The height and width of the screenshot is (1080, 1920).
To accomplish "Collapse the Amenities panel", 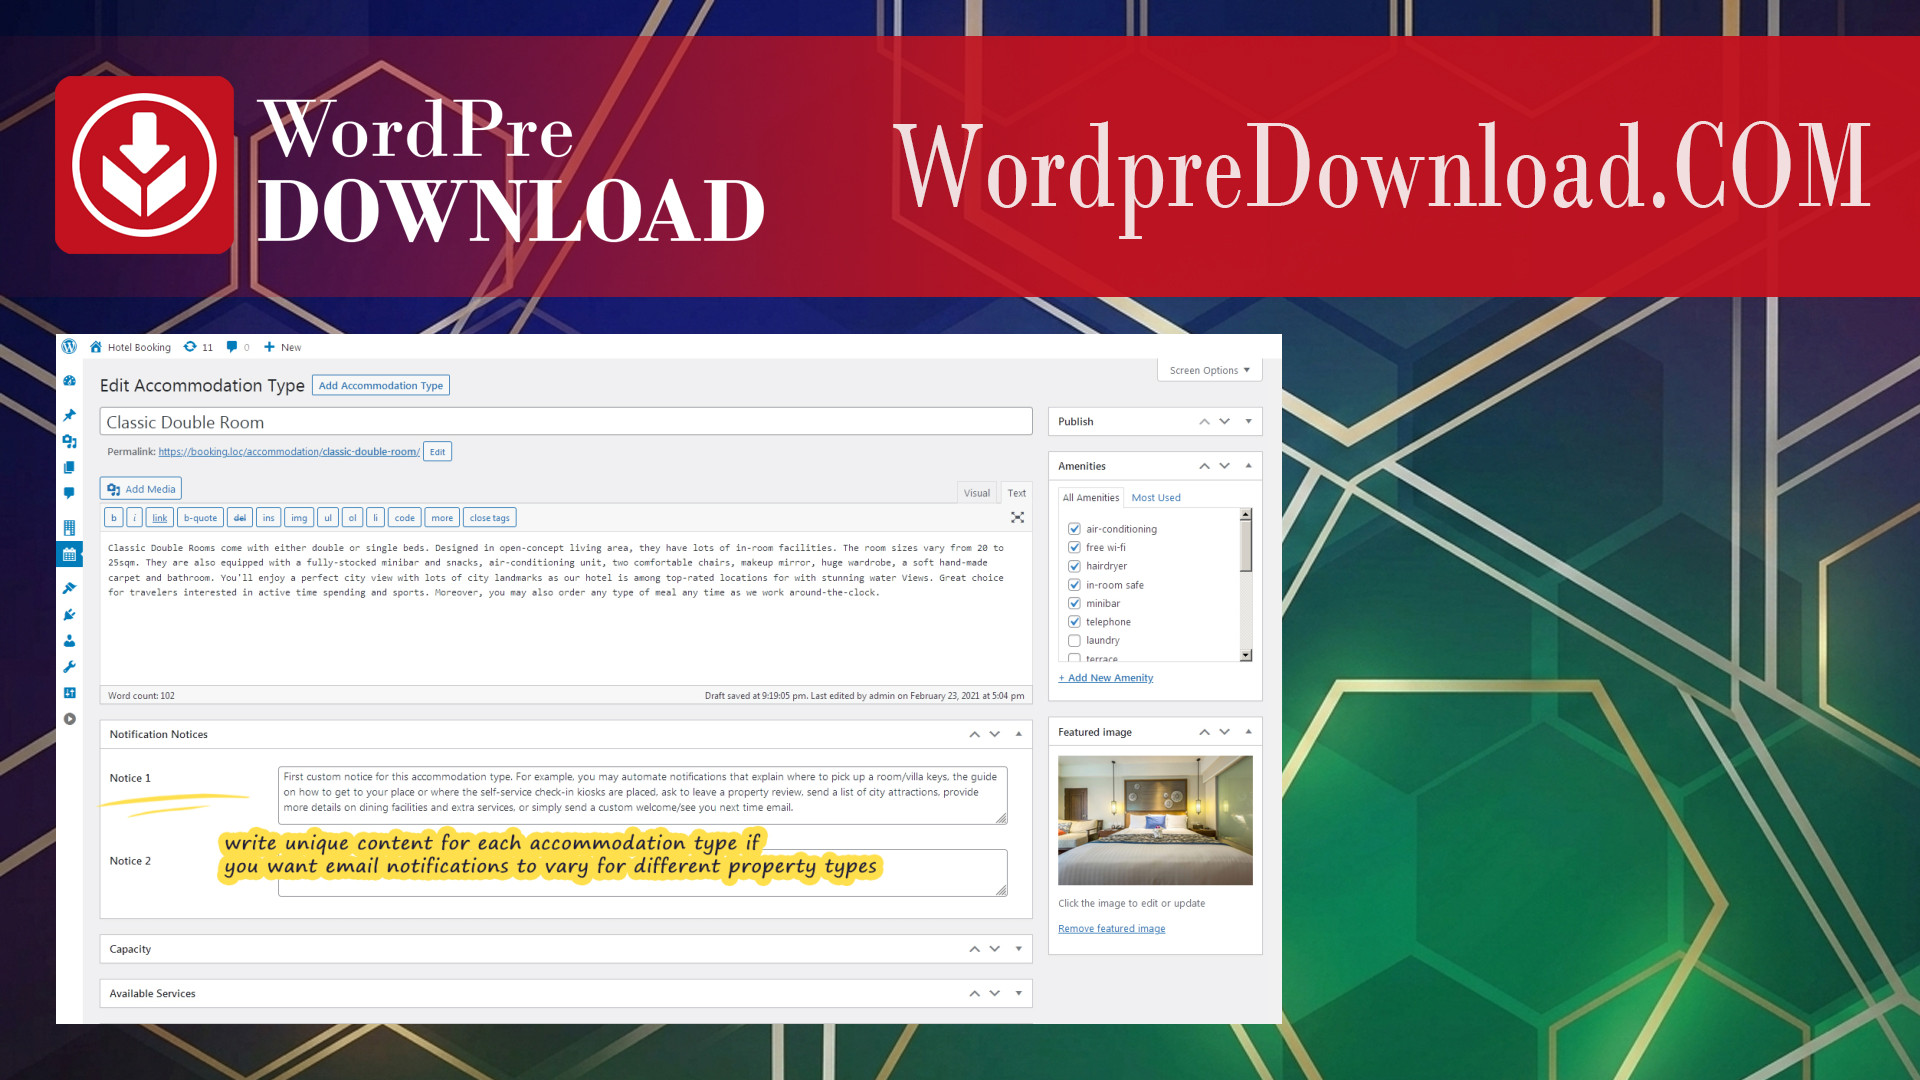I will [1248, 466].
